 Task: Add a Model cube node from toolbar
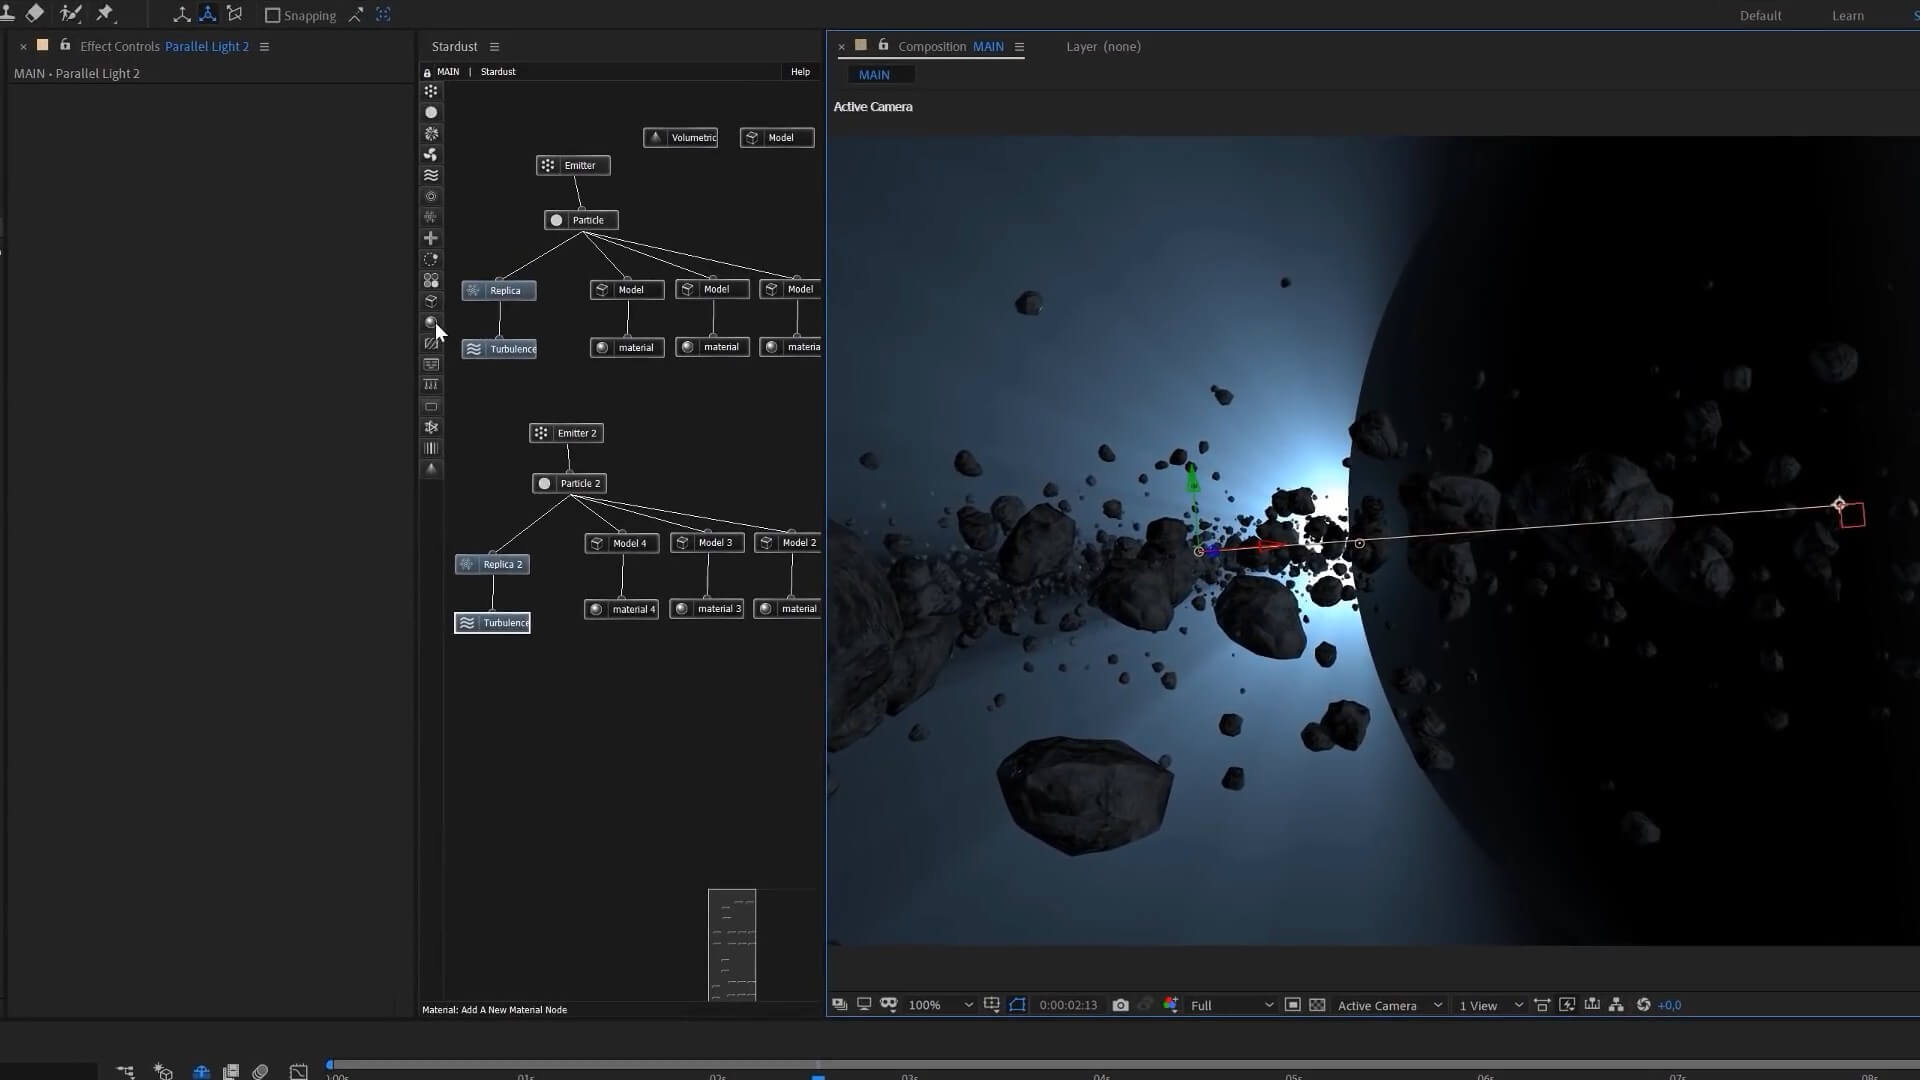[431, 301]
